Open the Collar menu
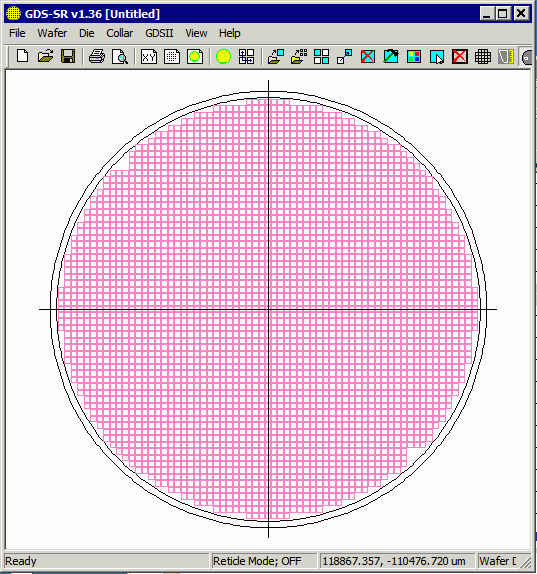The height and width of the screenshot is (574, 537). tap(120, 33)
